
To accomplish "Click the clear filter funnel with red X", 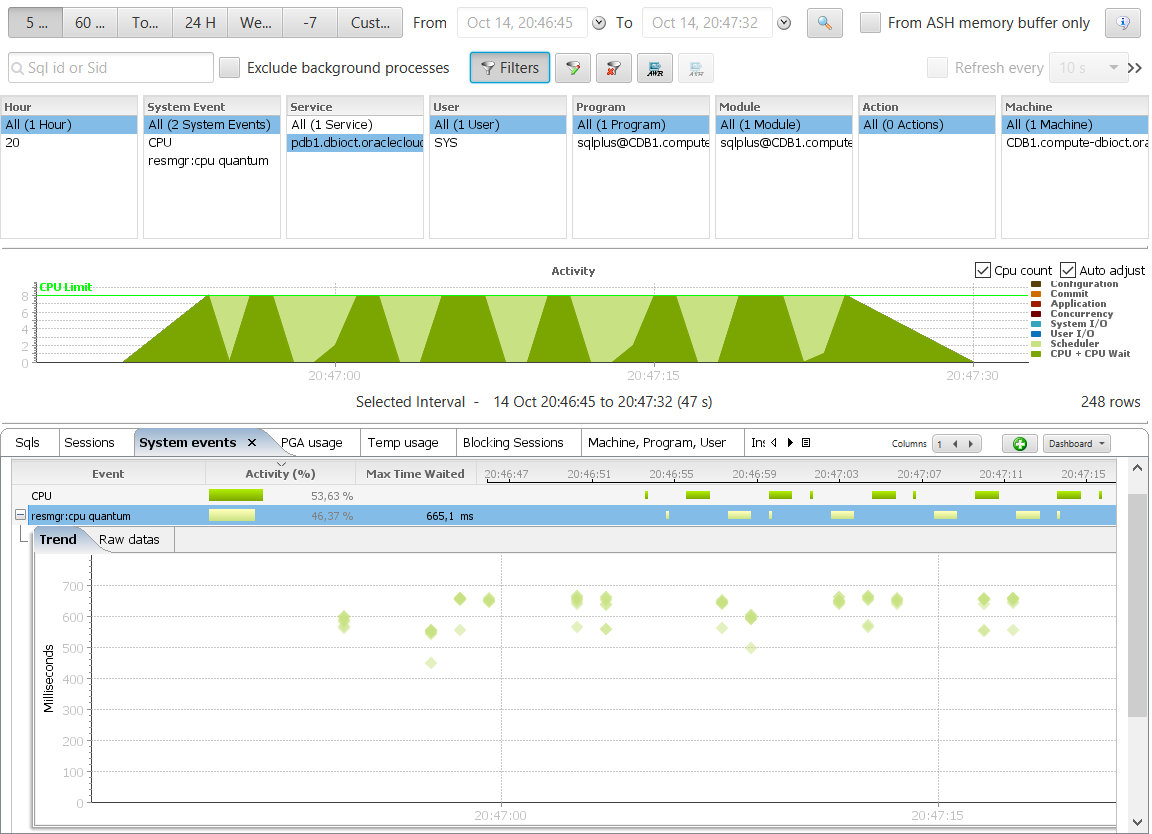I will tap(613, 68).
